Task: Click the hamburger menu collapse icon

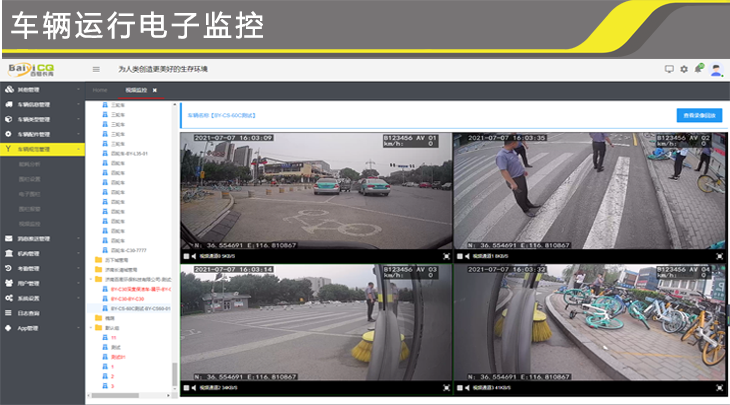Action: pos(96,69)
